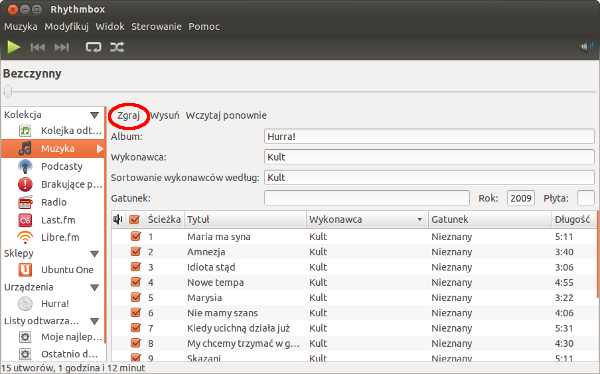
Task: Click the empty Gatunek input field
Action: click(x=367, y=198)
